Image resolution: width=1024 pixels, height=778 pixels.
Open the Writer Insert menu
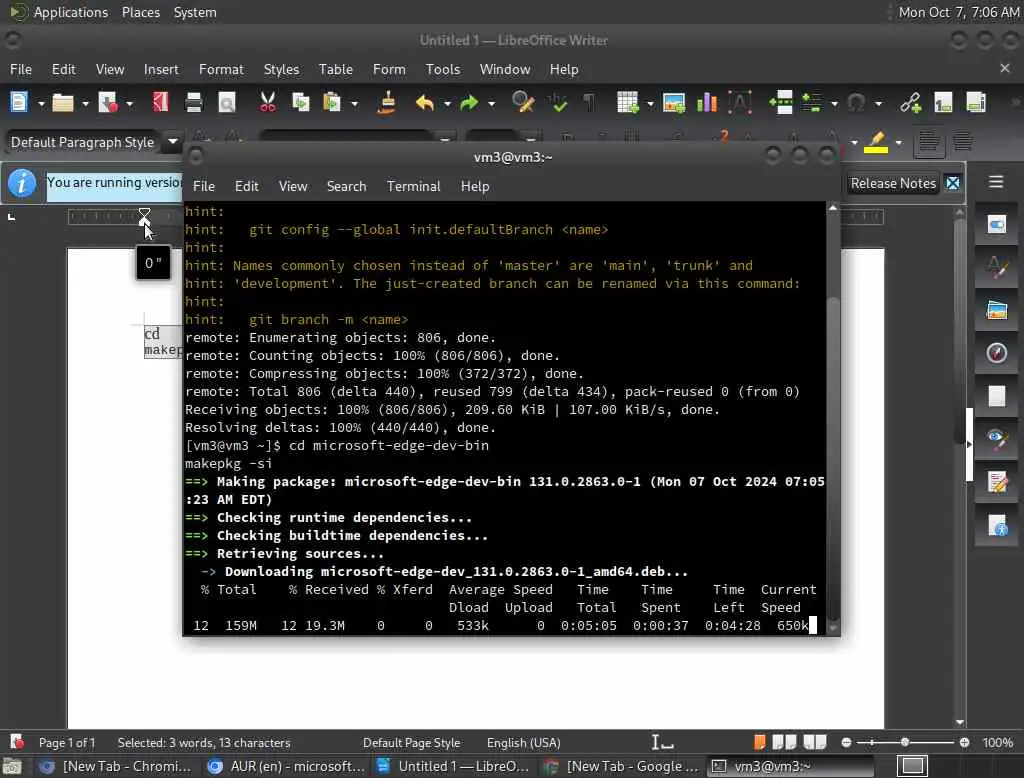161,69
